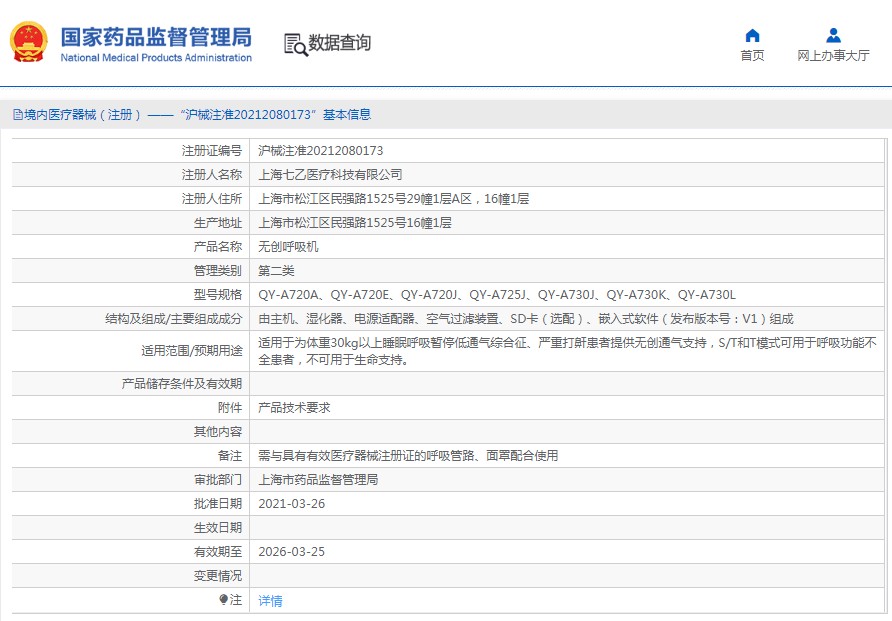Image resolution: width=892 pixels, height=621 pixels.
Task: Select expiry date 2026-03-25
Action: (x=291, y=552)
